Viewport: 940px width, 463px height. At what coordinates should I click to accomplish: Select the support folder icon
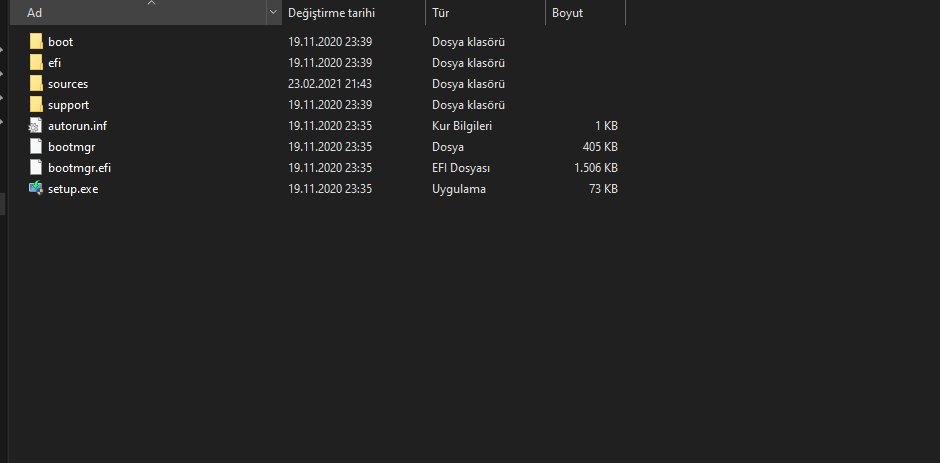point(37,105)
